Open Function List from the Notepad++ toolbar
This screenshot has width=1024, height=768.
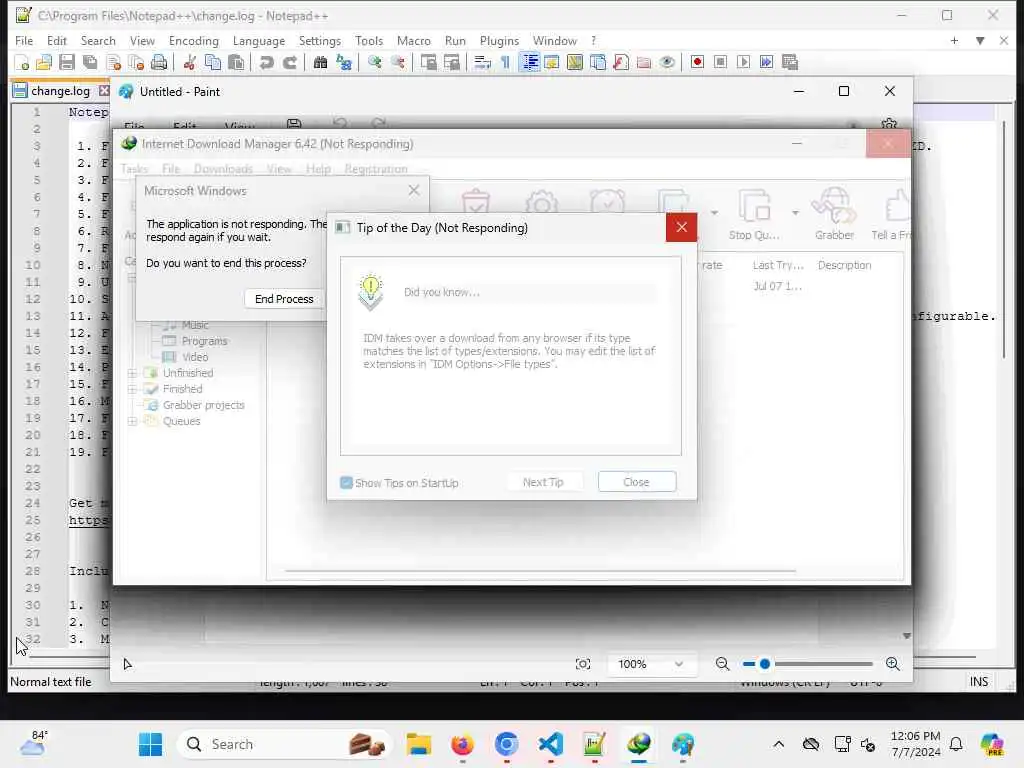[x=621, y=63]
